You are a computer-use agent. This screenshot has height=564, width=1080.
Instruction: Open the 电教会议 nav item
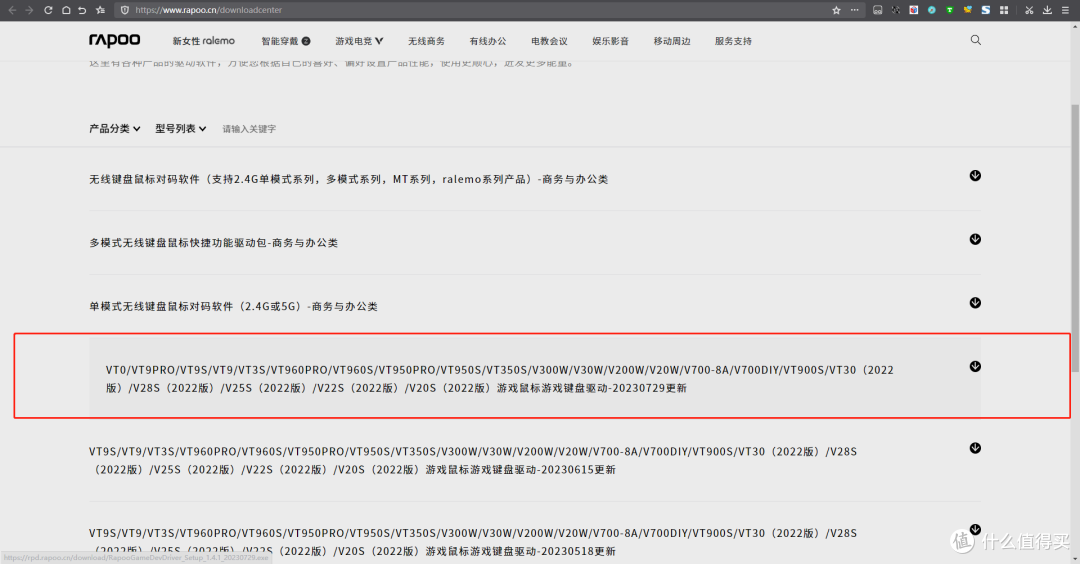pyautogui.click(x=549, y=41)
